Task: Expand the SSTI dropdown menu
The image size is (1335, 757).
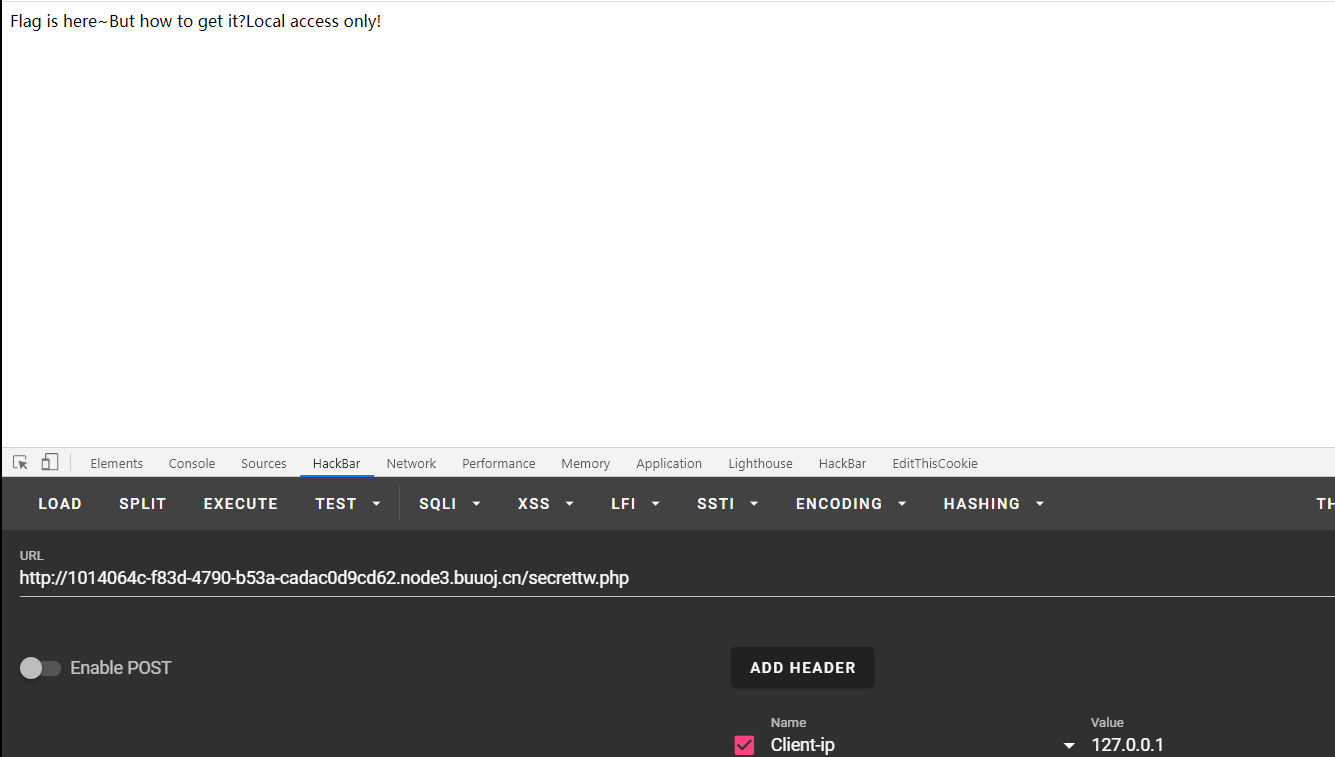Action: tap(727, 504)
